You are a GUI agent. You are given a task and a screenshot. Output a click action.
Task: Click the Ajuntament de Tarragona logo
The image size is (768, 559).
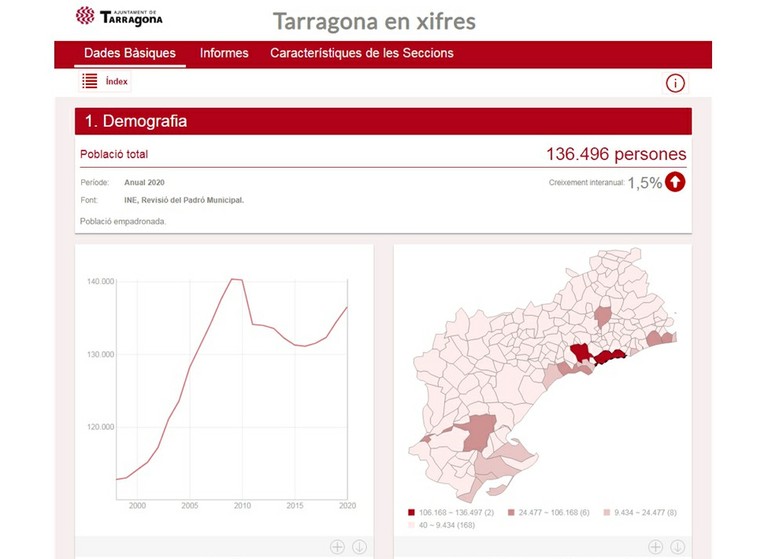(x=119, y=16)
